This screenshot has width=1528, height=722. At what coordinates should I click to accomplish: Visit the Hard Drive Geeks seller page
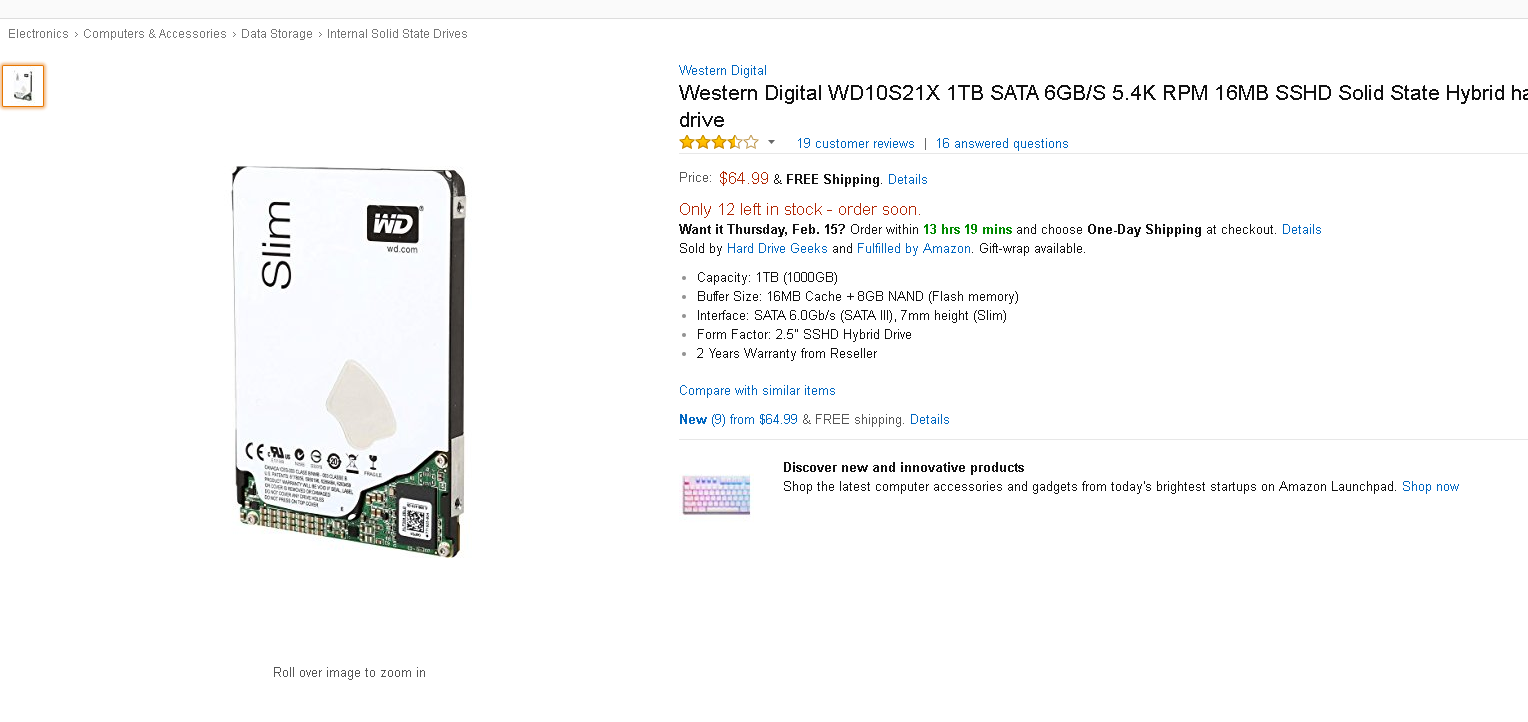(777, 248)
